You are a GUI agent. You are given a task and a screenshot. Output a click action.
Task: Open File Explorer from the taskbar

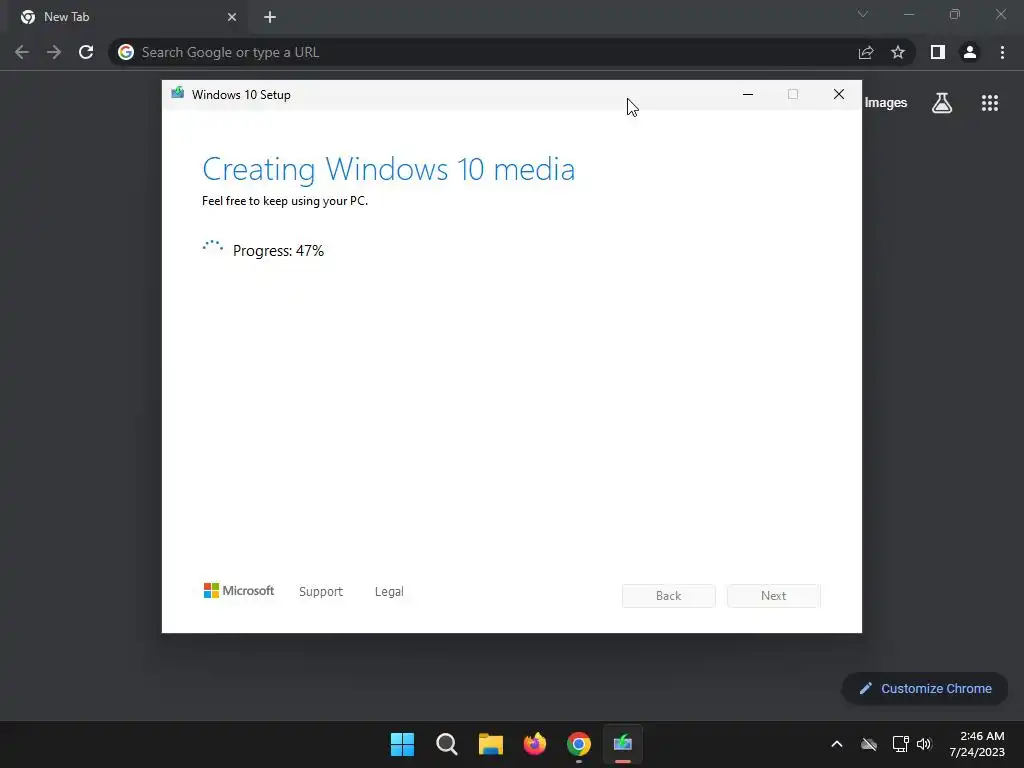[490, 744]
